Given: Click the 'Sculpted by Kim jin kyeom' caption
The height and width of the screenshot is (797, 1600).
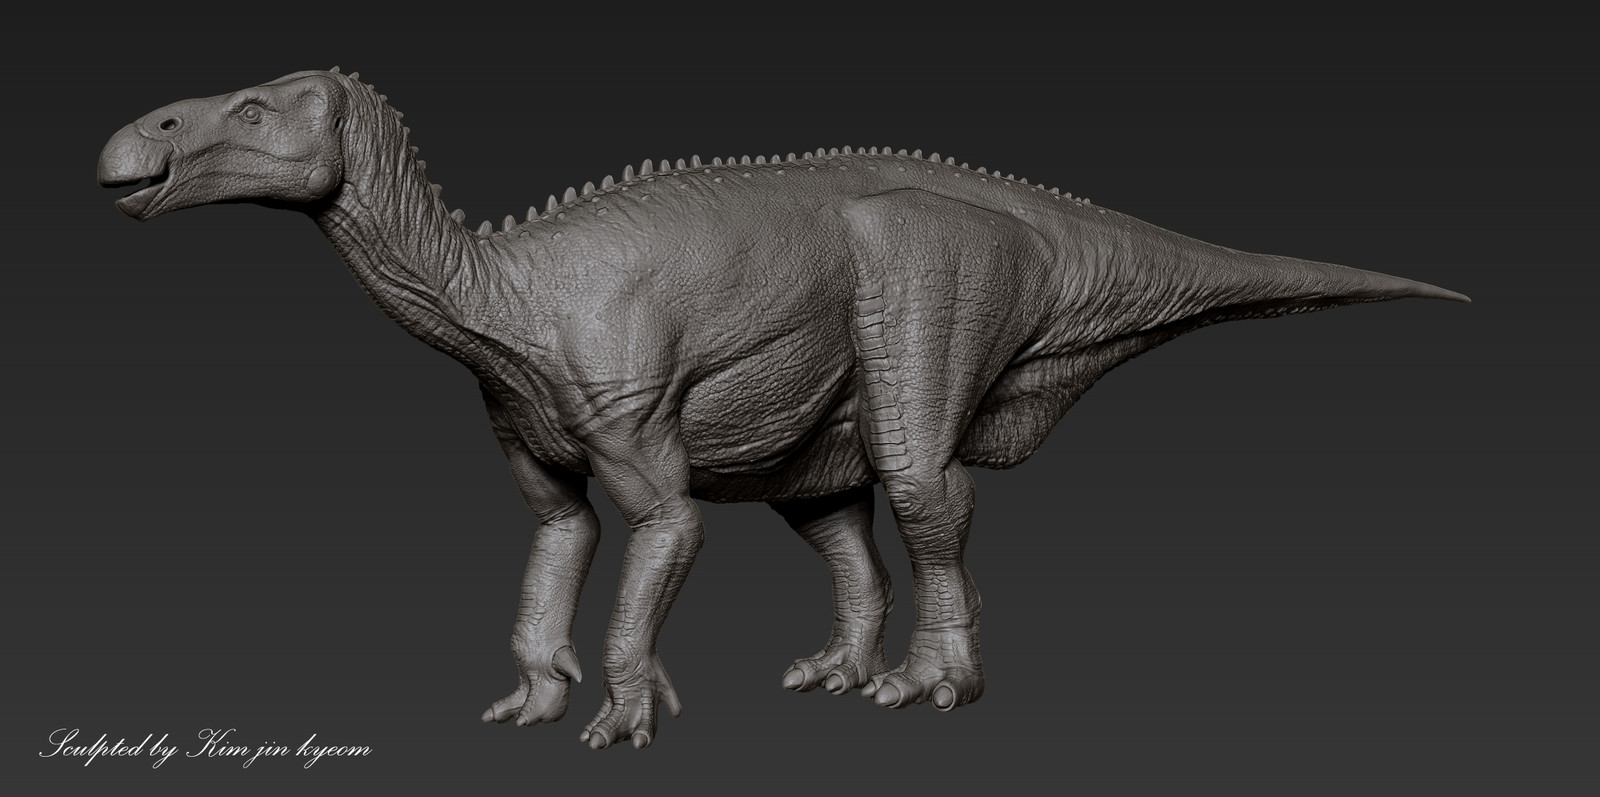Looking at the screenshot, I should pyautogui.click(x=204, y=746).
